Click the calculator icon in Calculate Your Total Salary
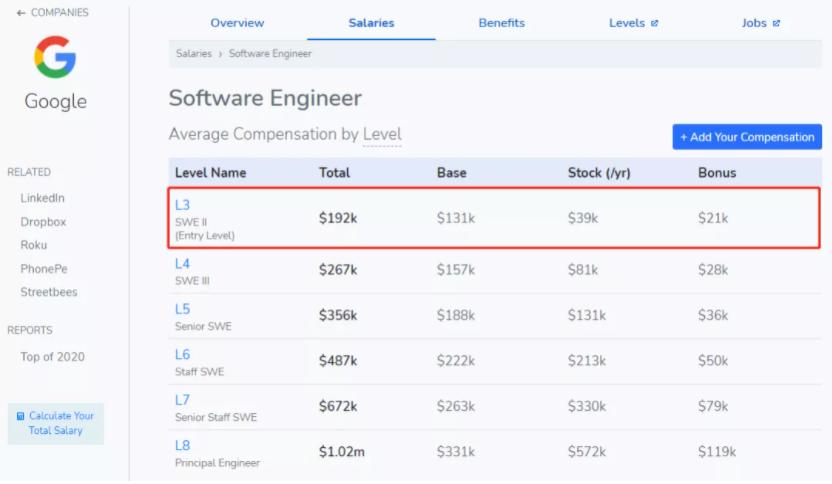The image size is (832, 484). (21, 416)
